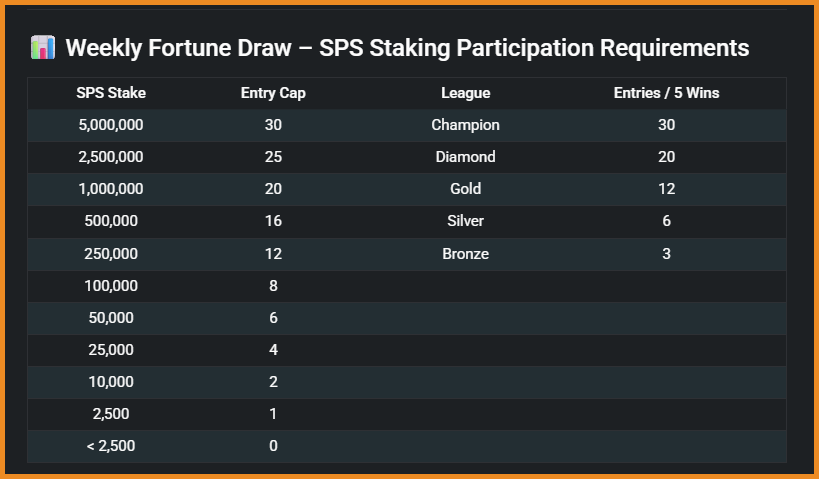Select the Bronze league cell
Viewport: 819px width, 479px height.
tap(465, 254)
